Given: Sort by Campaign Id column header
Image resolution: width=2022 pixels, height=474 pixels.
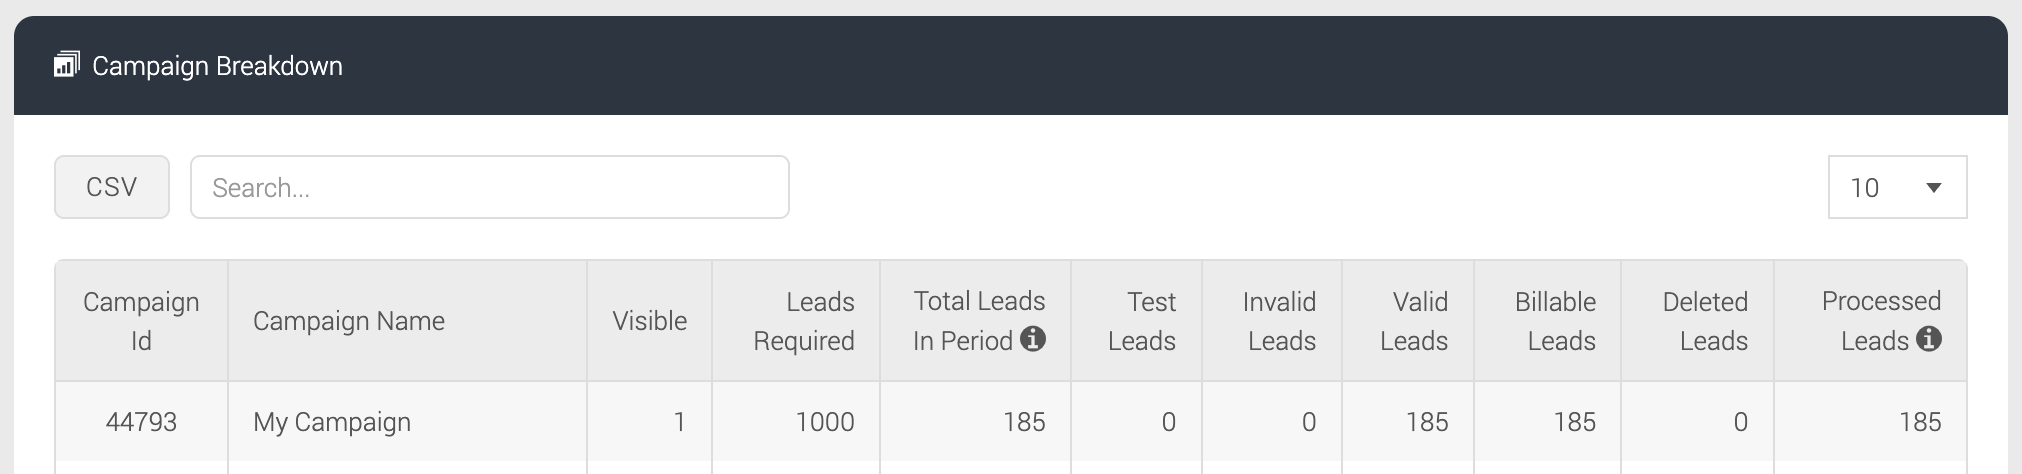Looking at the screenshot, I should (x=141, y=321).
